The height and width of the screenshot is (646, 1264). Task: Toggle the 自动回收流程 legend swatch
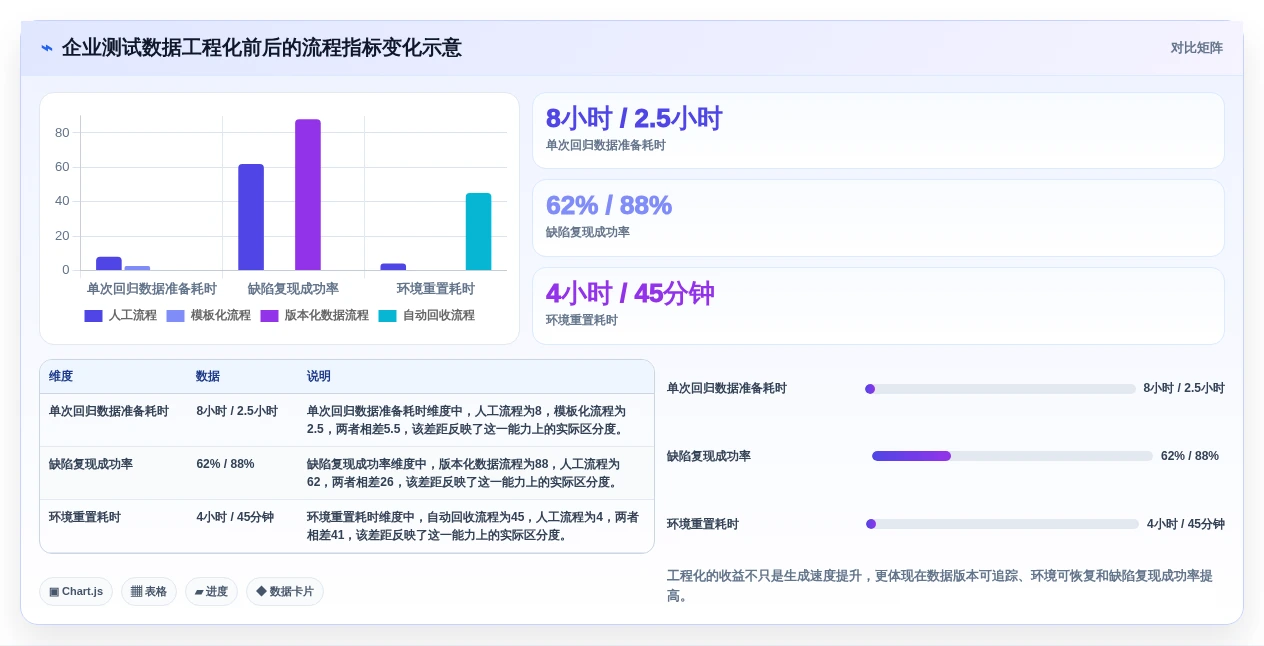(387, 315)
